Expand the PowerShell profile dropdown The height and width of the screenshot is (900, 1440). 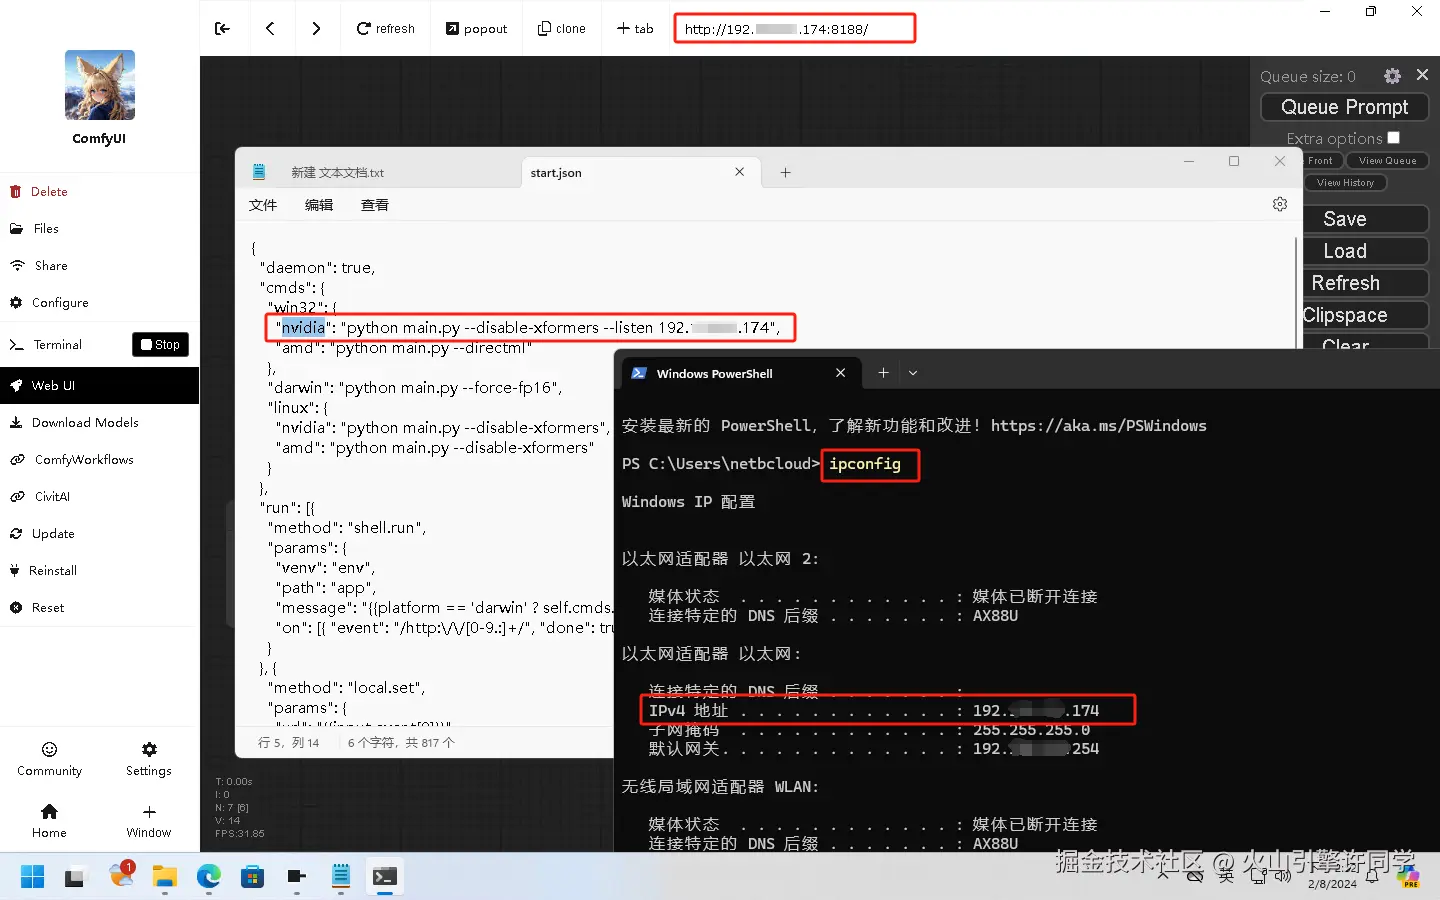913,373
